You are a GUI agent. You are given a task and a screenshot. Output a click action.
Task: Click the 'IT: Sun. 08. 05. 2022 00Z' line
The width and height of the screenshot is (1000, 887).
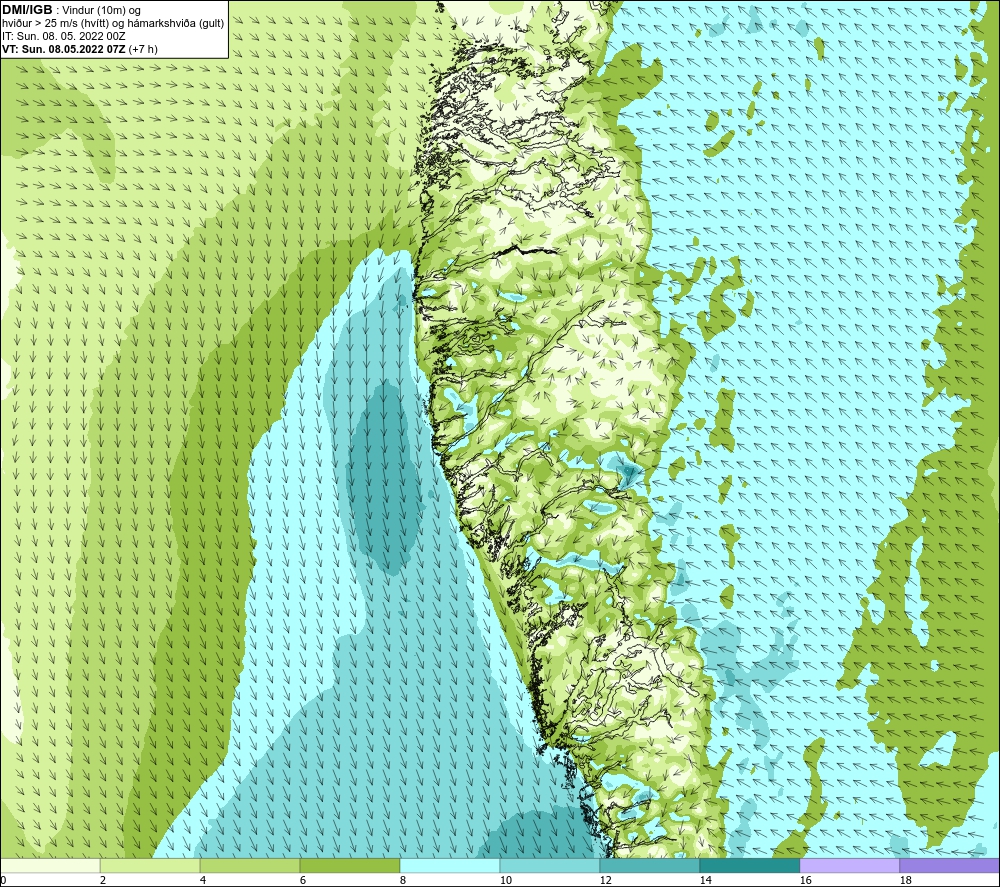[64, 36]
